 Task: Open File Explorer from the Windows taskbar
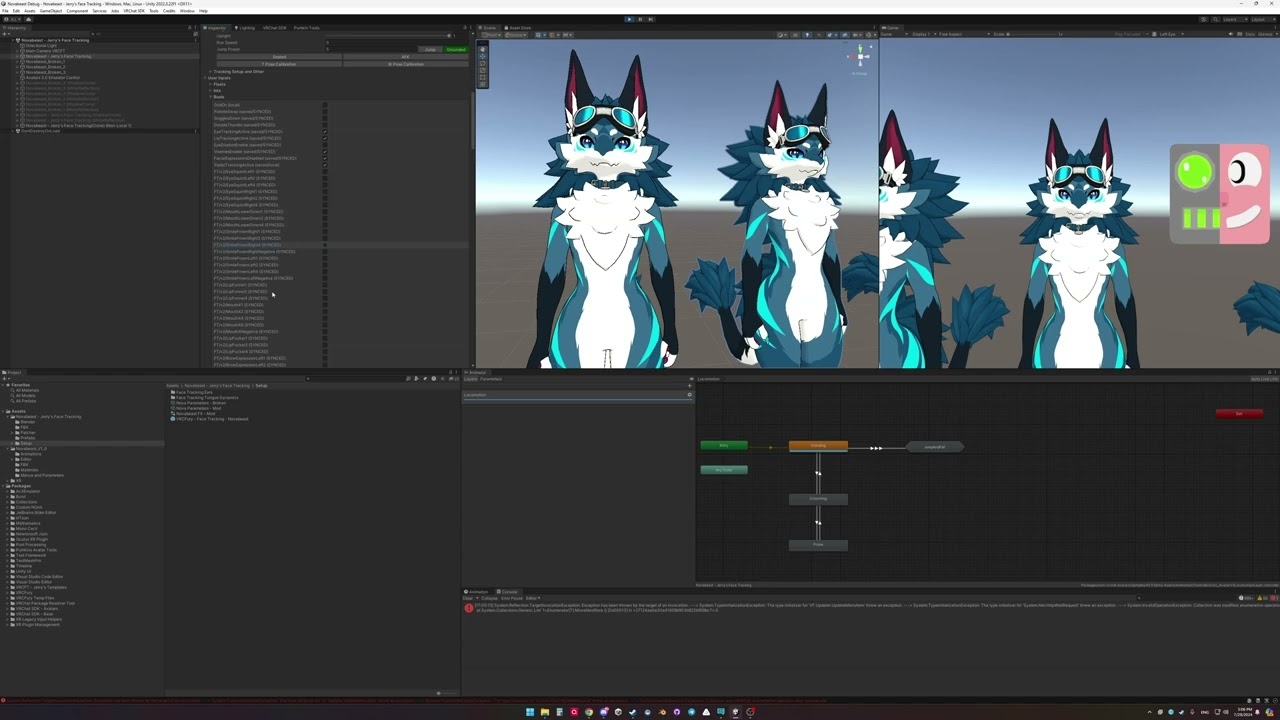tap(545, 712)
